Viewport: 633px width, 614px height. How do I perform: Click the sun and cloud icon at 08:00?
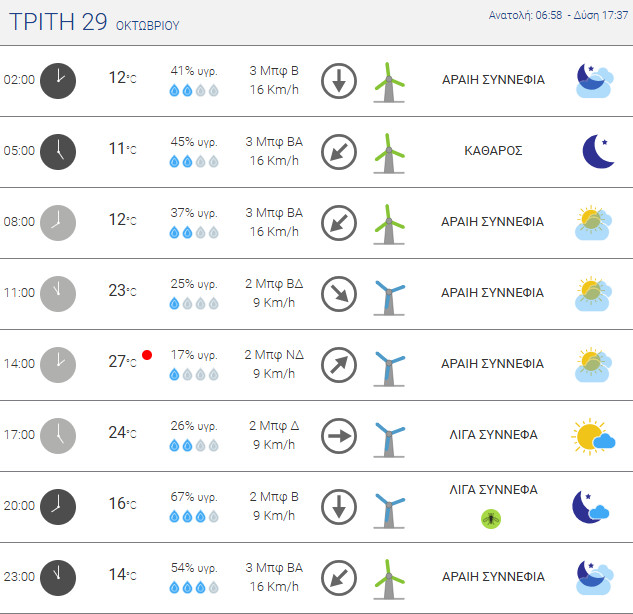[593, 222]
